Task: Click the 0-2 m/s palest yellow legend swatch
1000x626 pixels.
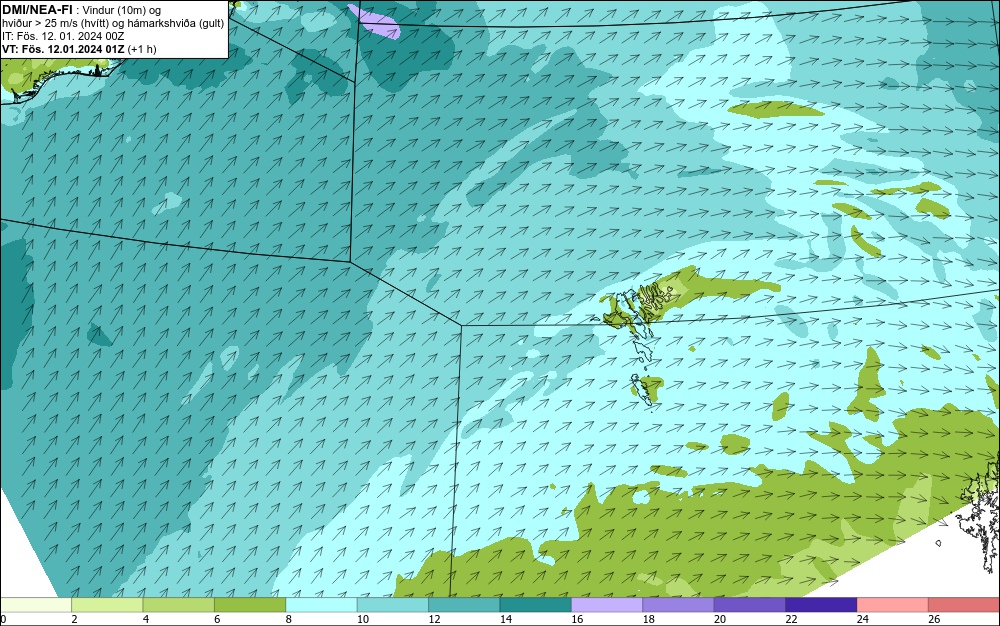Action: (36, 605)
